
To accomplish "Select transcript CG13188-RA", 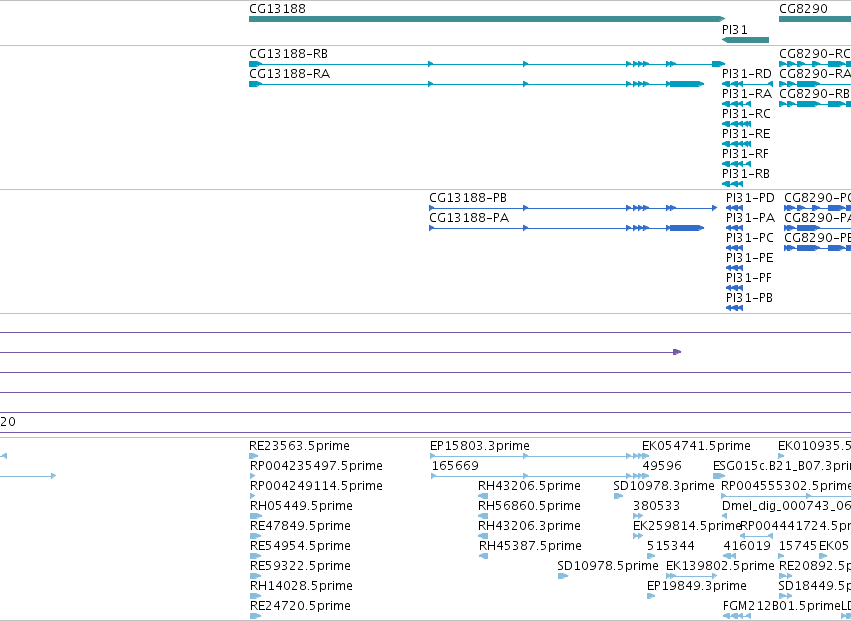I will 477,84.
